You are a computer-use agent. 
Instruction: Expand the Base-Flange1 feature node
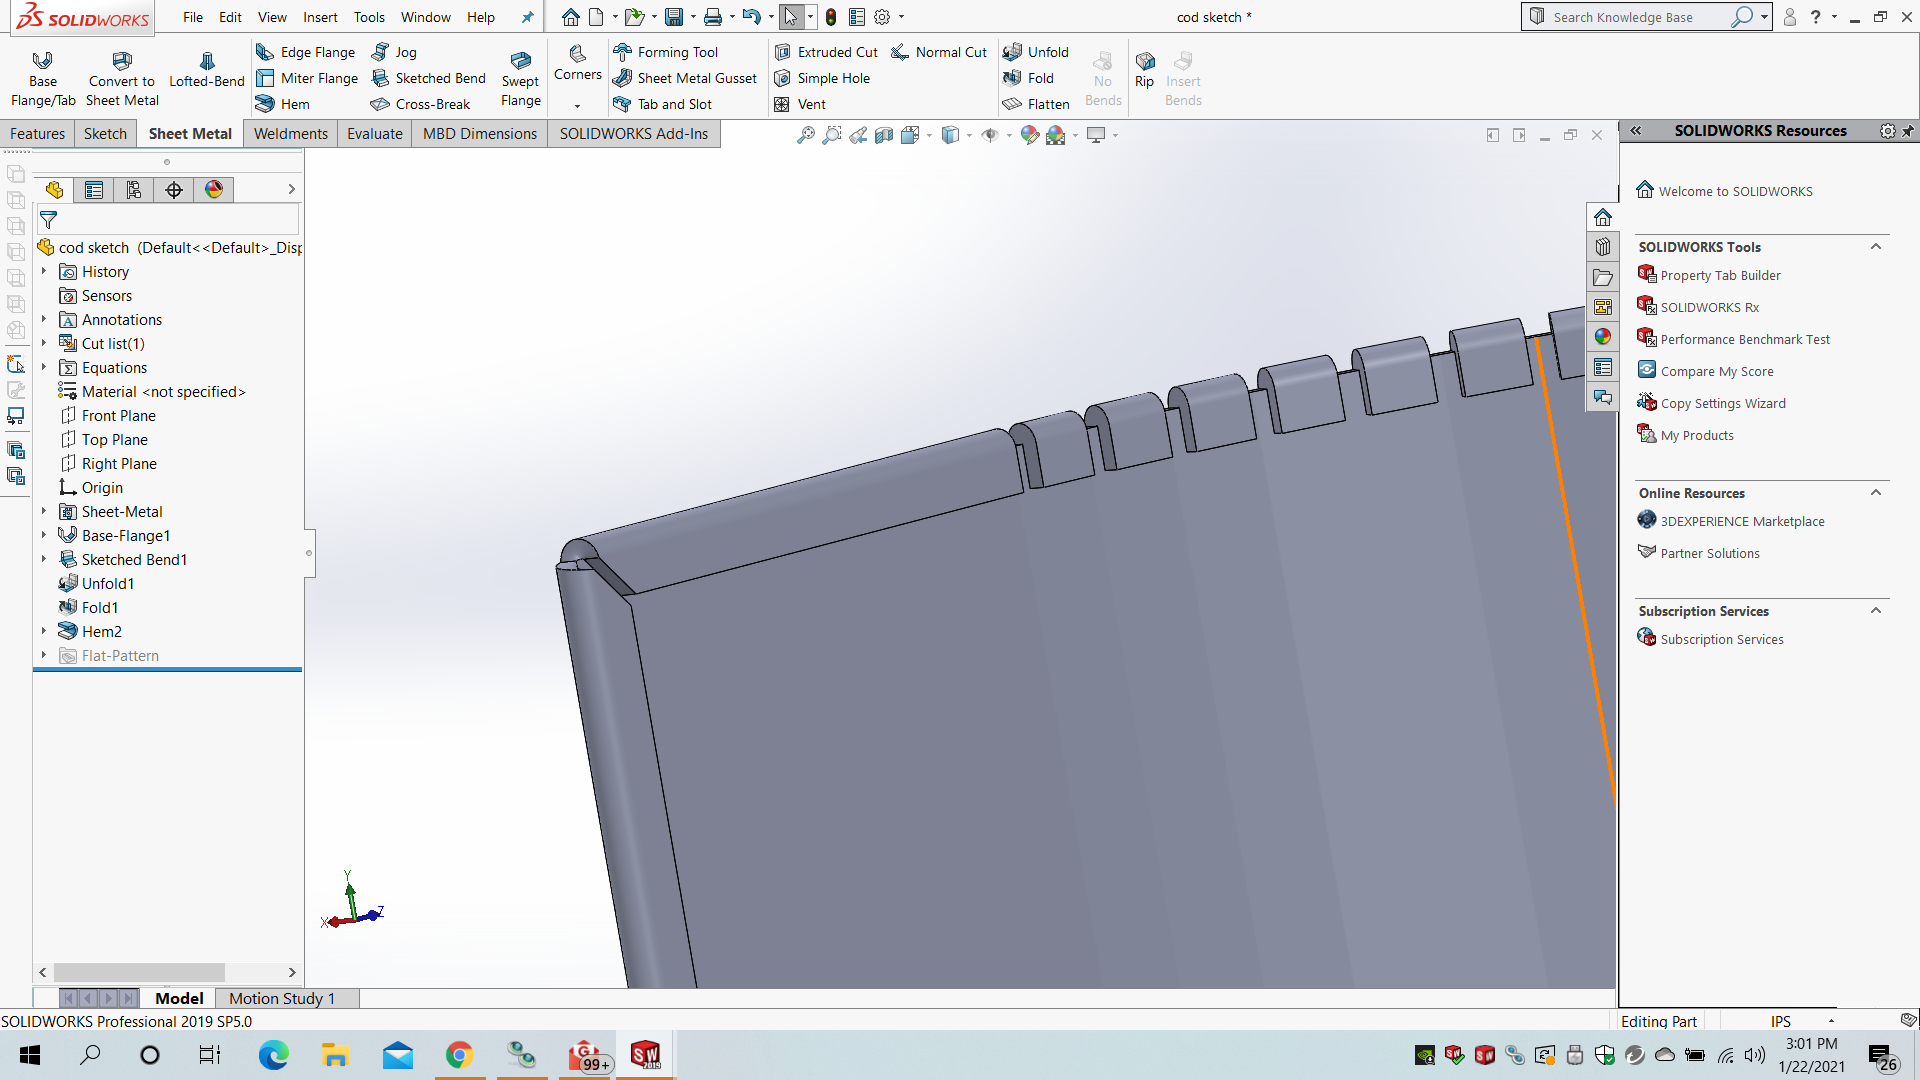[44, 535]
